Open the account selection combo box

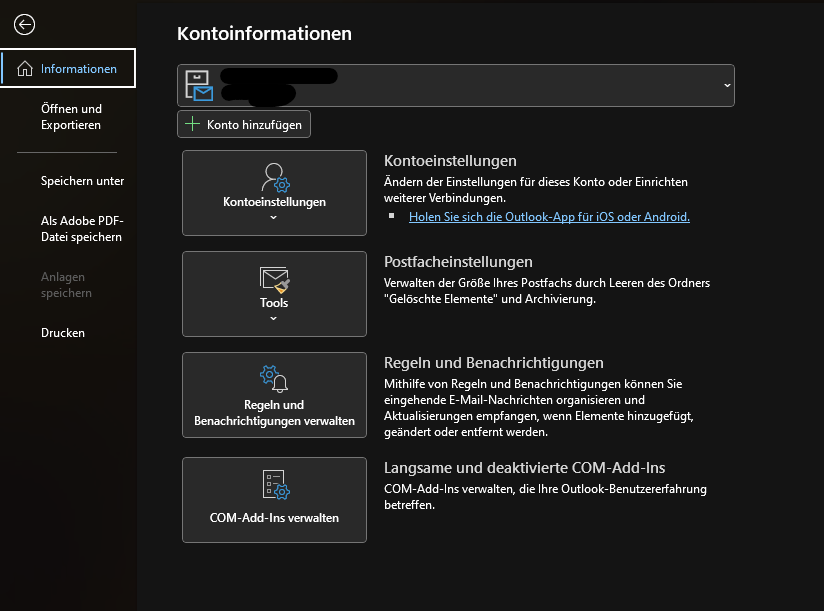click(456, 86)
